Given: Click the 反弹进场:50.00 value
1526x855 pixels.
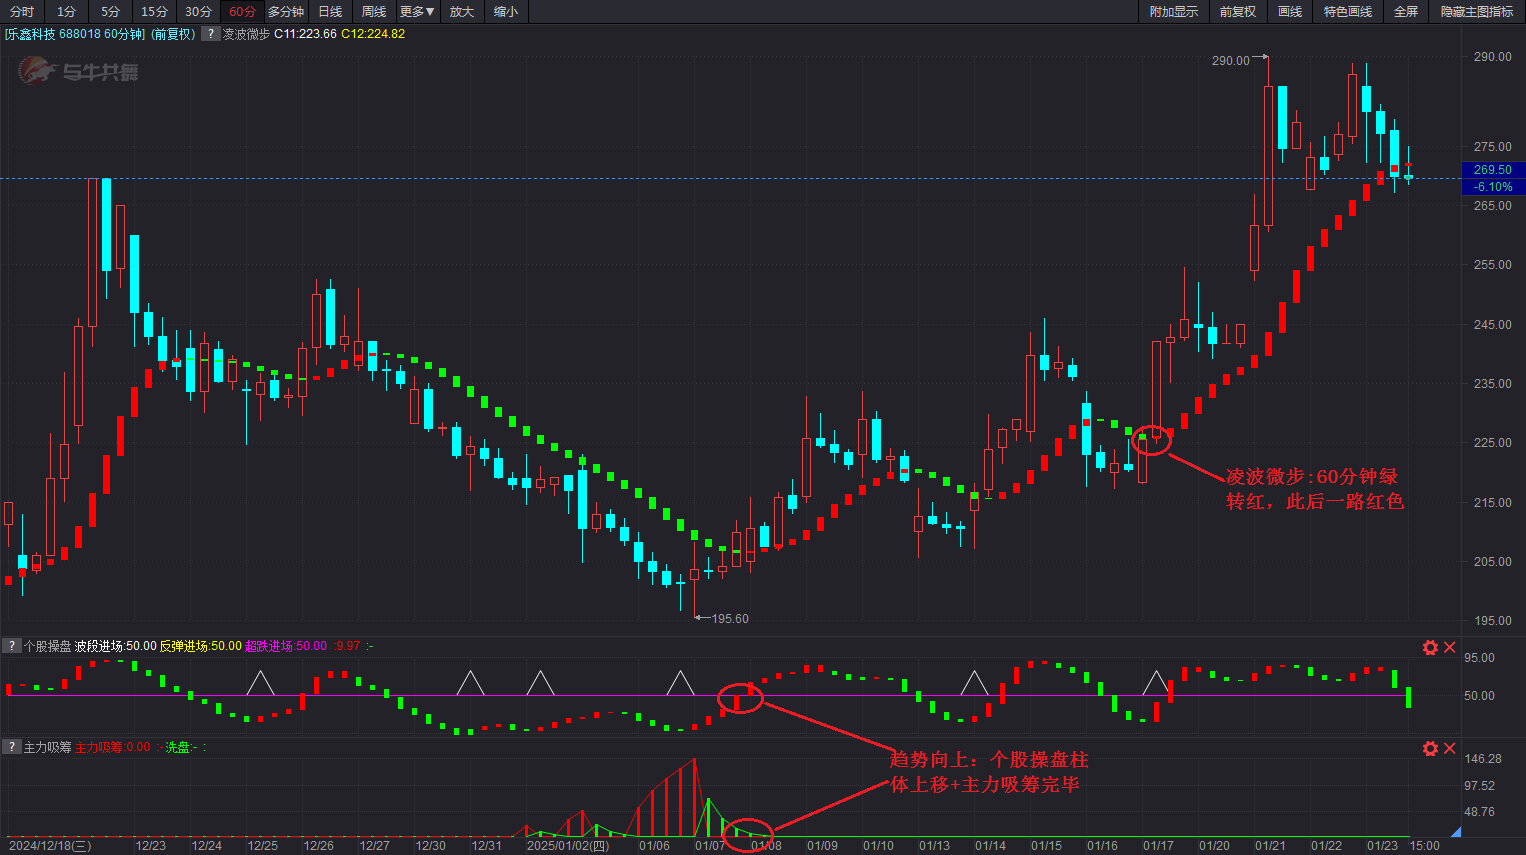Looking at the screenshot, I should click(200, 646).
